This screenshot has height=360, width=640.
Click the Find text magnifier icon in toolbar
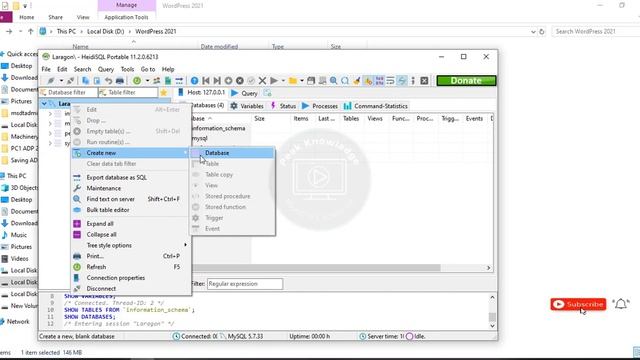tap(333, 81)
